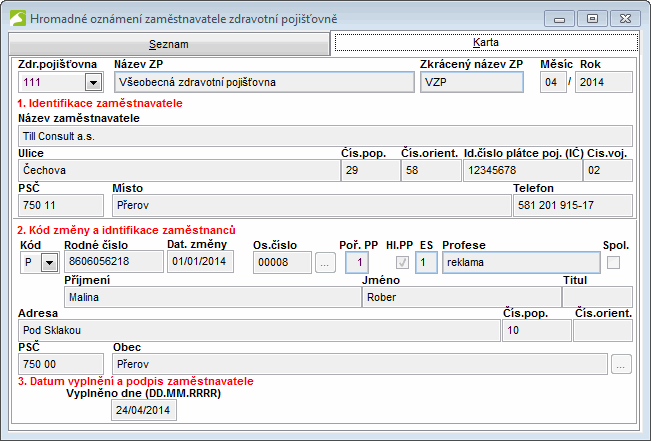Click the Ulice field containing Čechova
Viewport: 651px width, 441px height.
coord(179,170)
